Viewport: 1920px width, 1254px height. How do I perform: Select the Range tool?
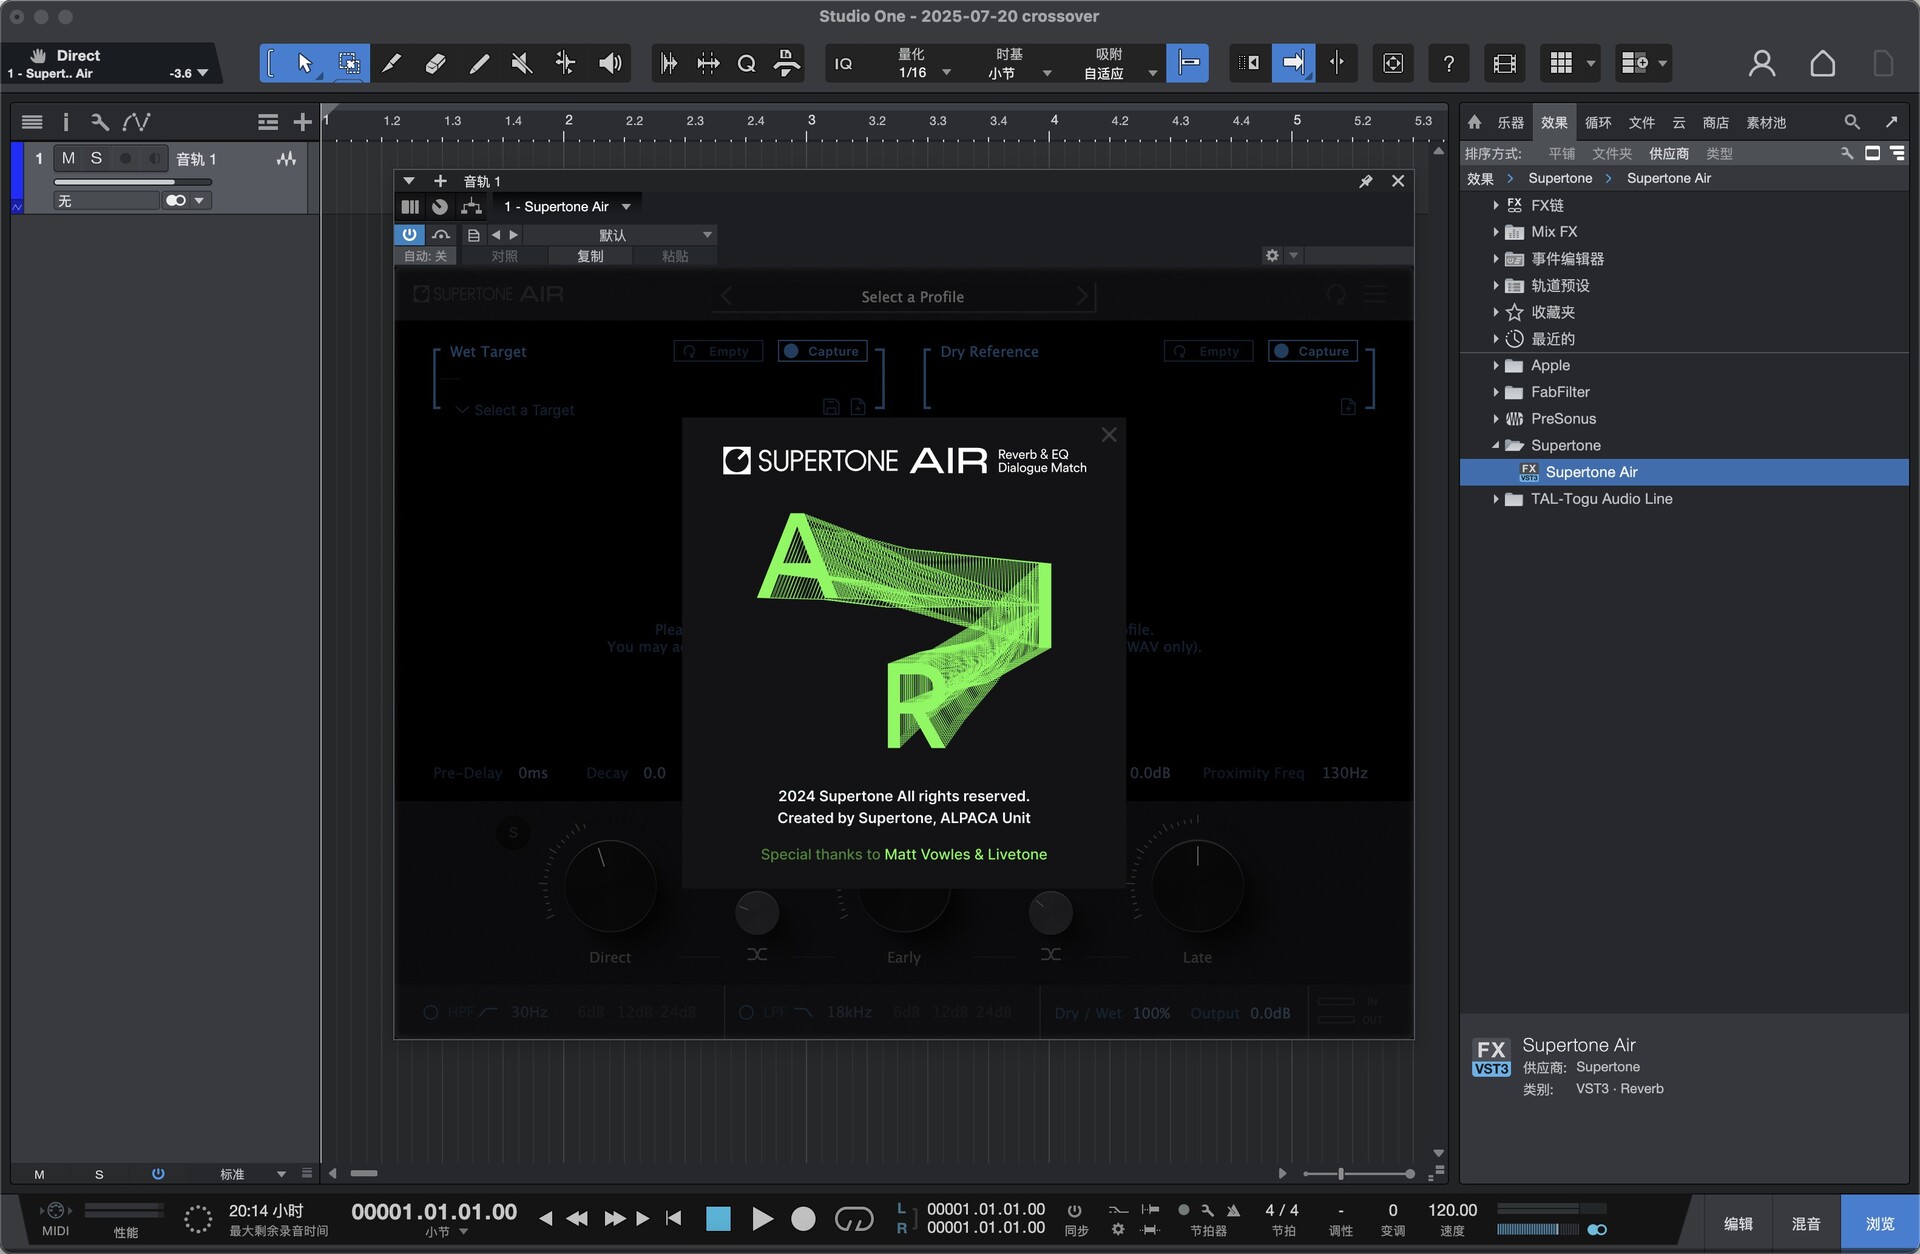(348, 64)
